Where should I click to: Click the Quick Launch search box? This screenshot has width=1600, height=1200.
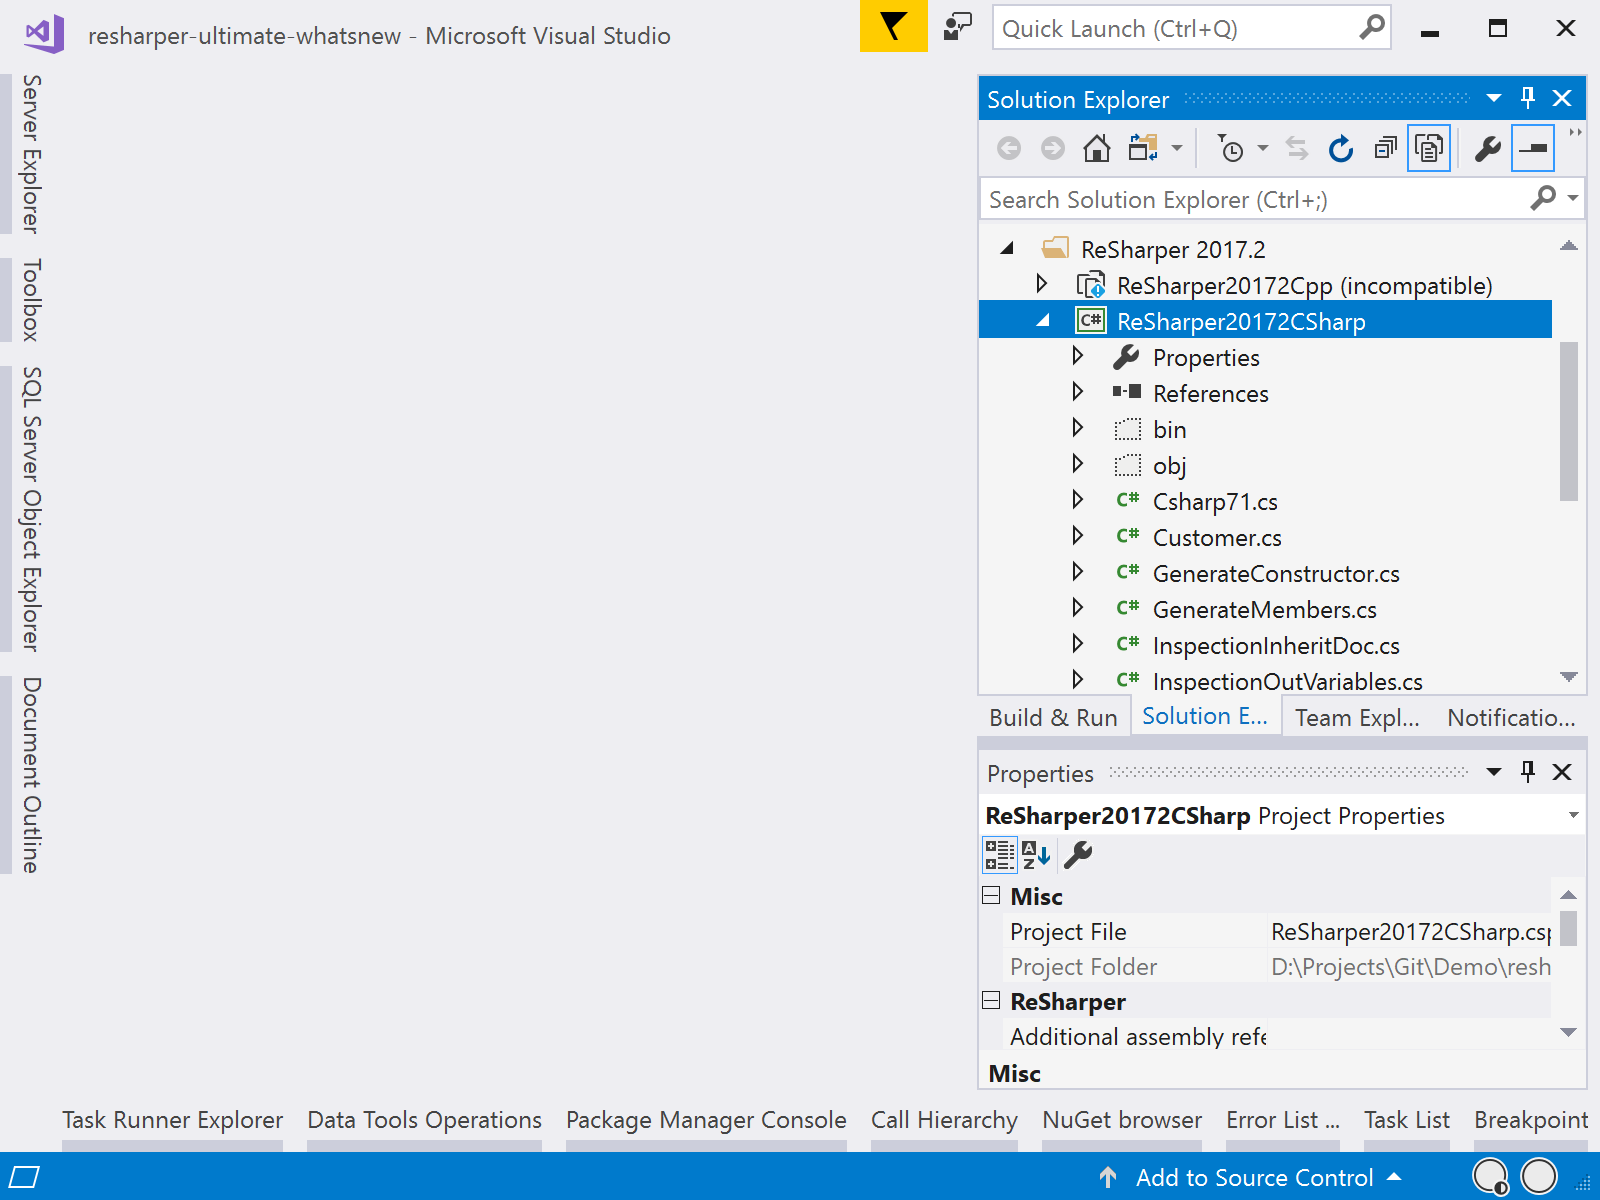(1192, 28)
